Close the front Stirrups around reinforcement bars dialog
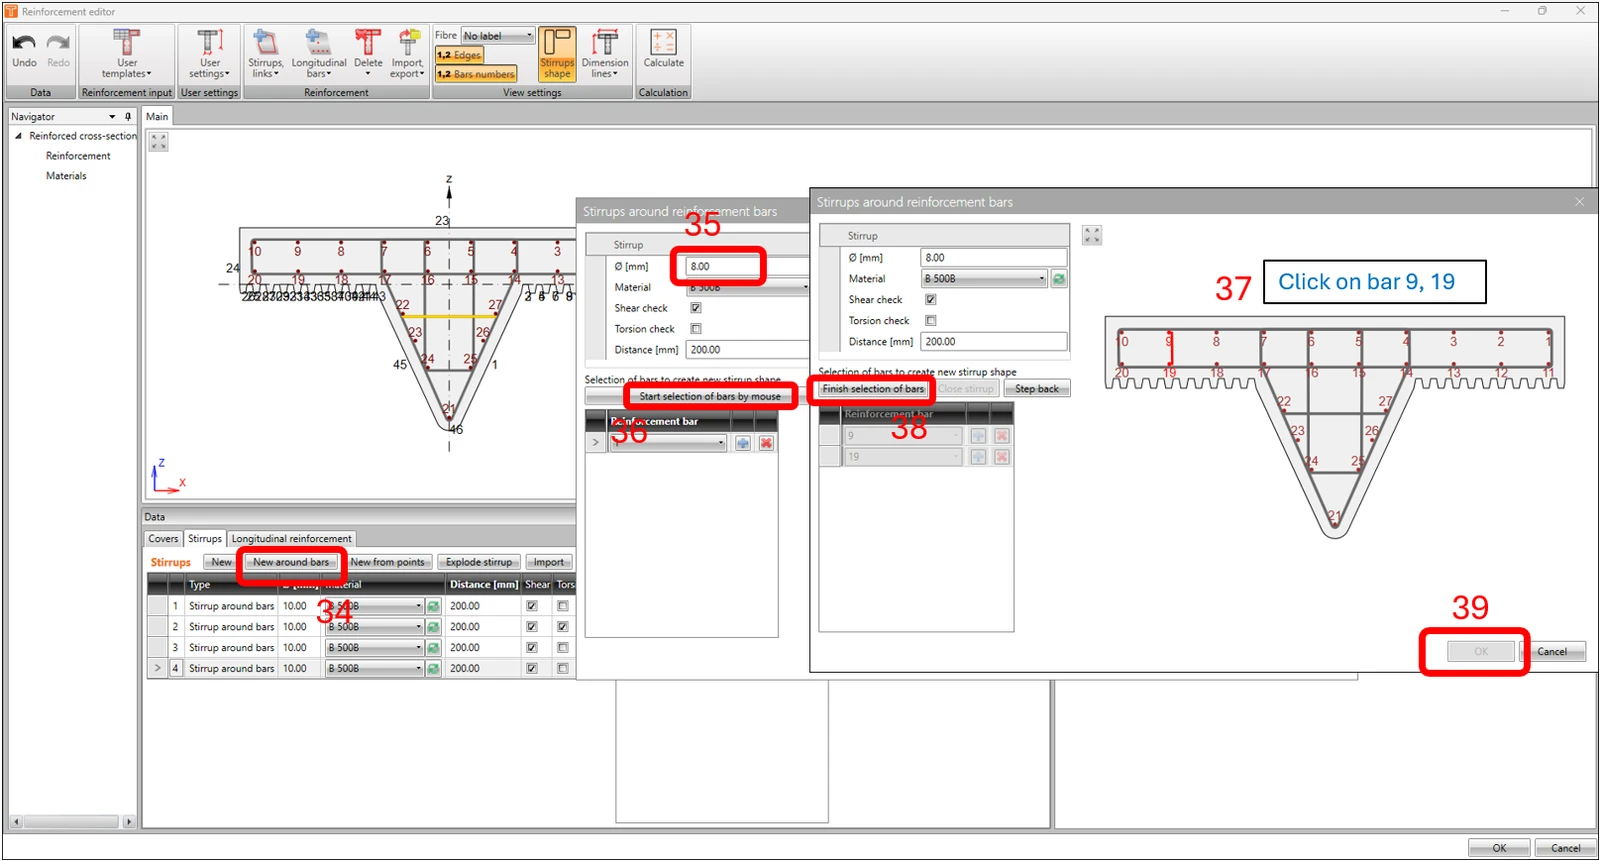 pyautogui.click(x=1580, y=202)
